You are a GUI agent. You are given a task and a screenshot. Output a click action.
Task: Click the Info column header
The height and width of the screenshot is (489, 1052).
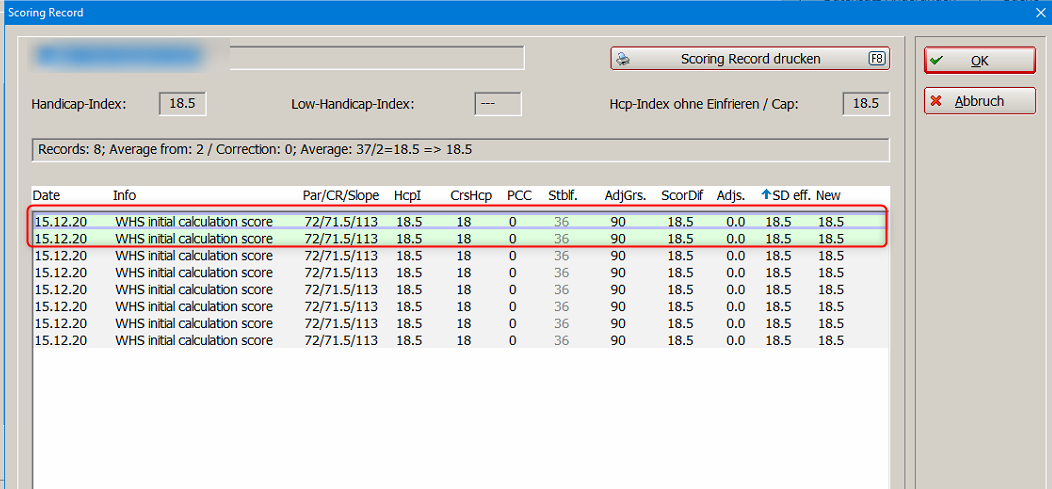tap(125, 196)
